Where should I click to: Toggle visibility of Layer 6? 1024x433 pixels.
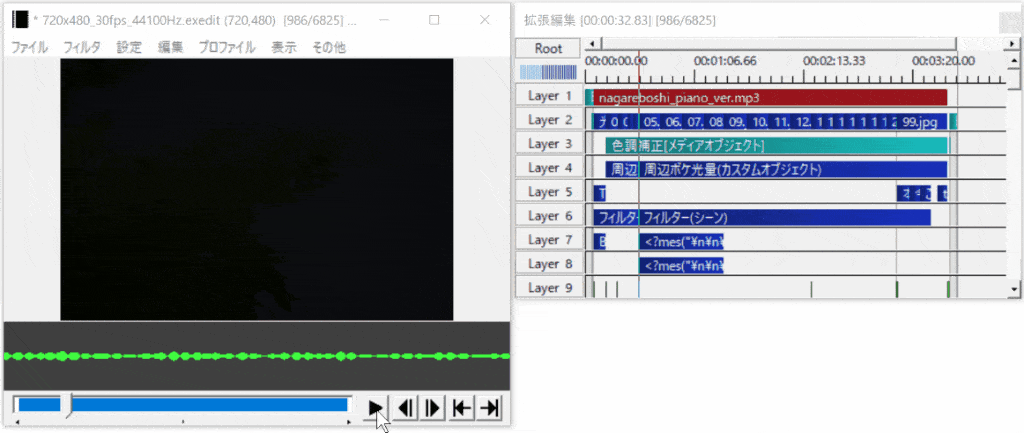(548, 216)
